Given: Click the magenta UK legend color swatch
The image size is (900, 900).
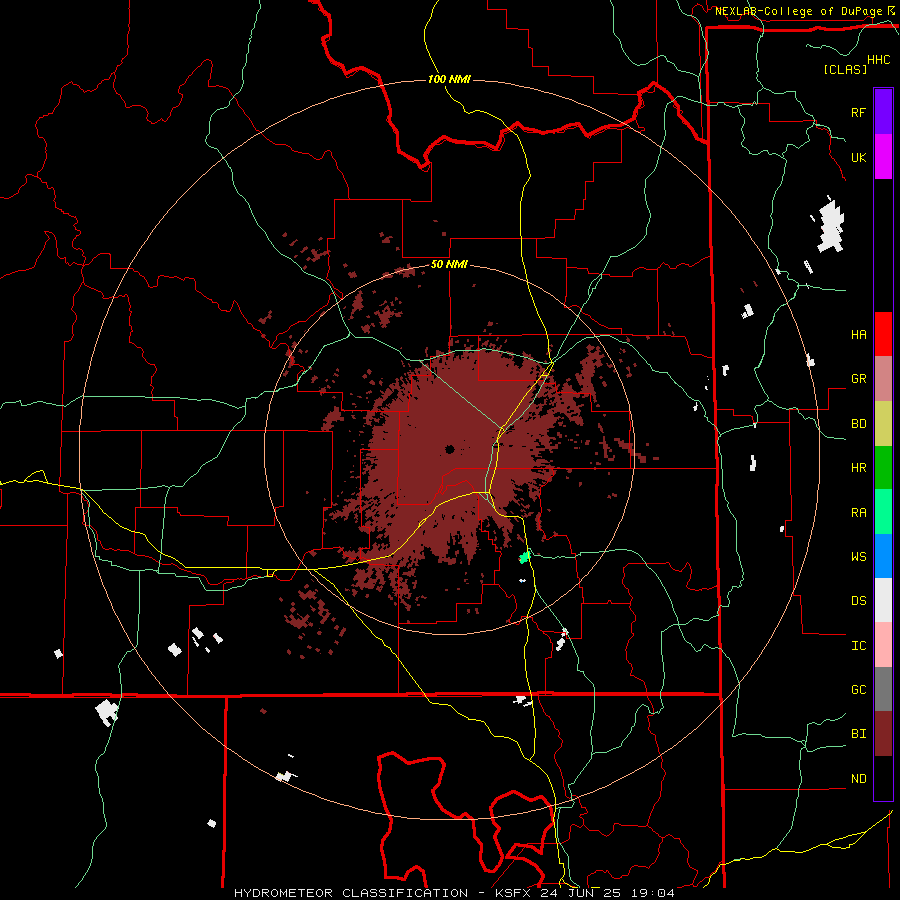Looking at the screenshot, I should click(x=883, y=157).
